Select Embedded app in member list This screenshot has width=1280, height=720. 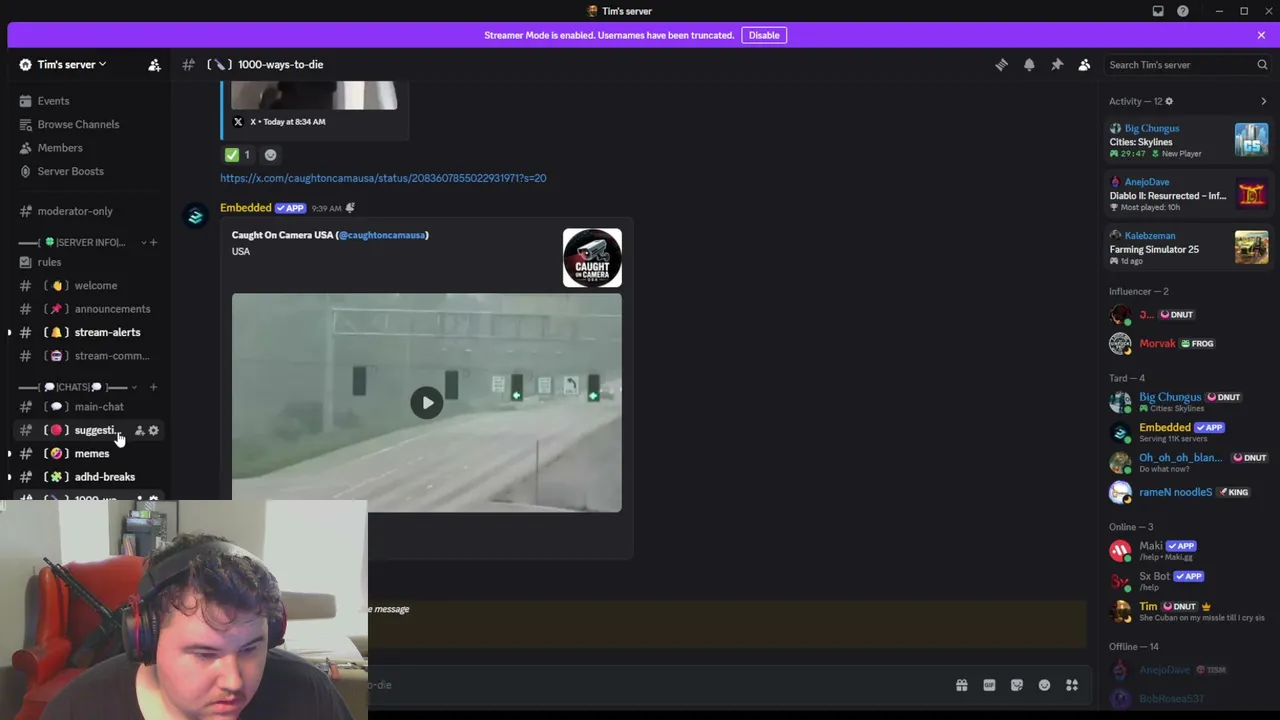pyautogui.click(x=1188, y=432)
